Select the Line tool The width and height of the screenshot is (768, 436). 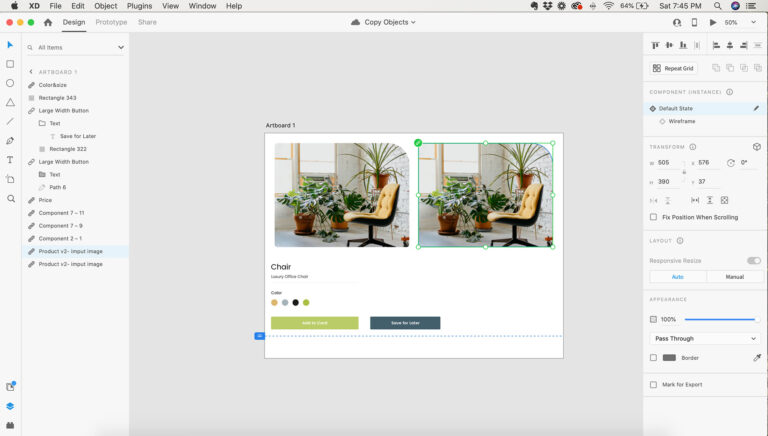[x=10, y=121]
